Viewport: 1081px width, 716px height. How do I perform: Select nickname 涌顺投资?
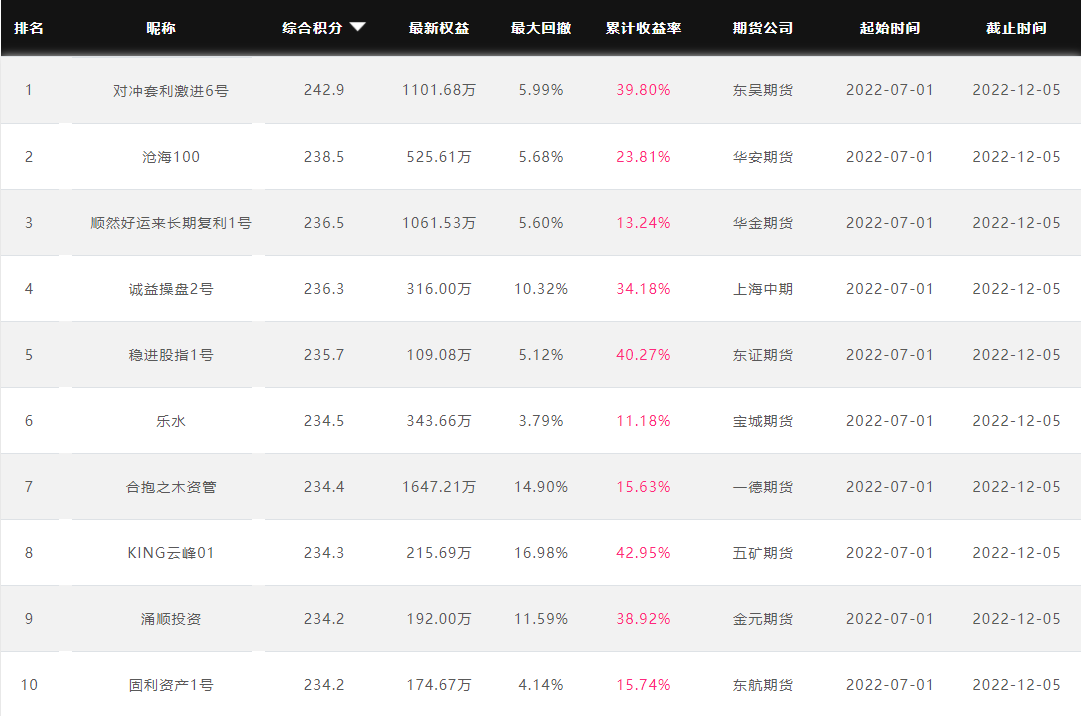[x=171, y=619]
